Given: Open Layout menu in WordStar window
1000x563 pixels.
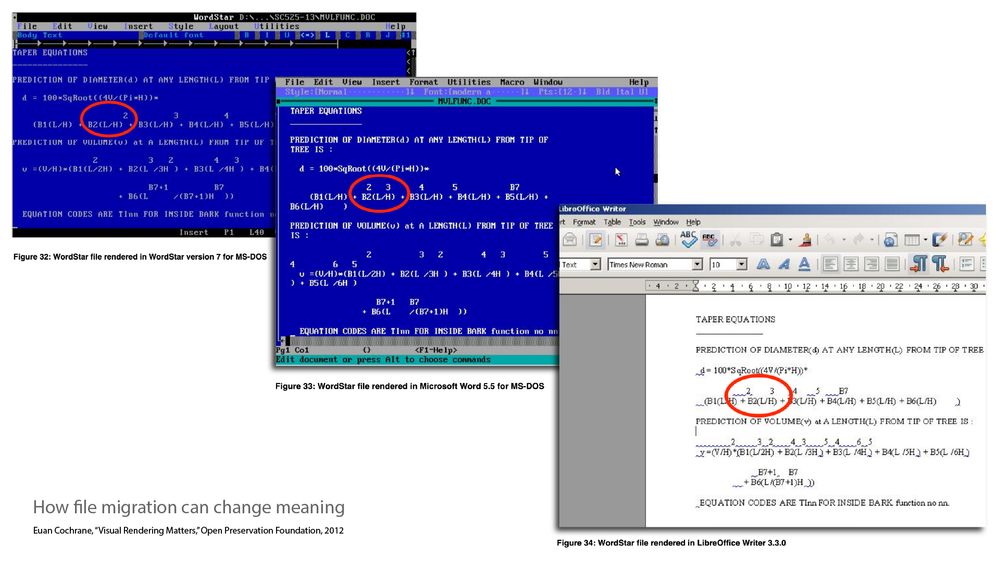Looking at the screenshot, I should (223, 26).
